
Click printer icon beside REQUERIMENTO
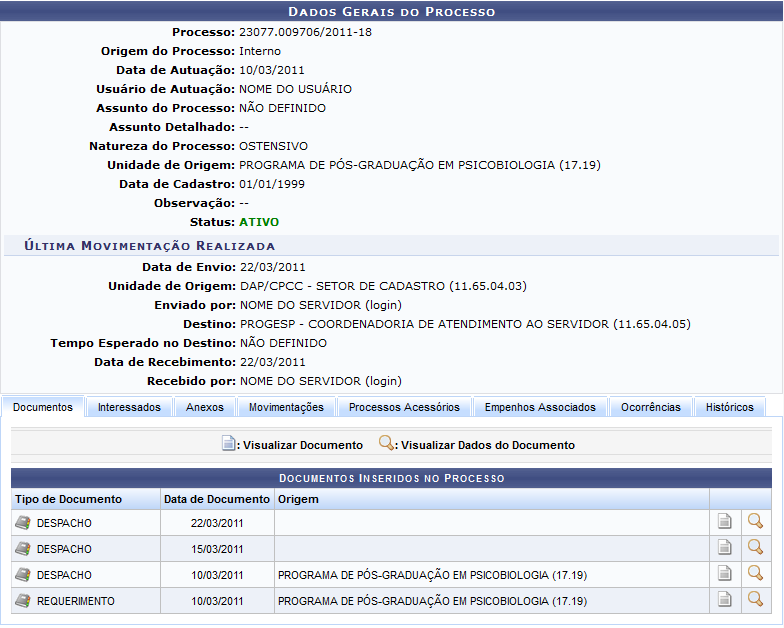coord(23,601)
